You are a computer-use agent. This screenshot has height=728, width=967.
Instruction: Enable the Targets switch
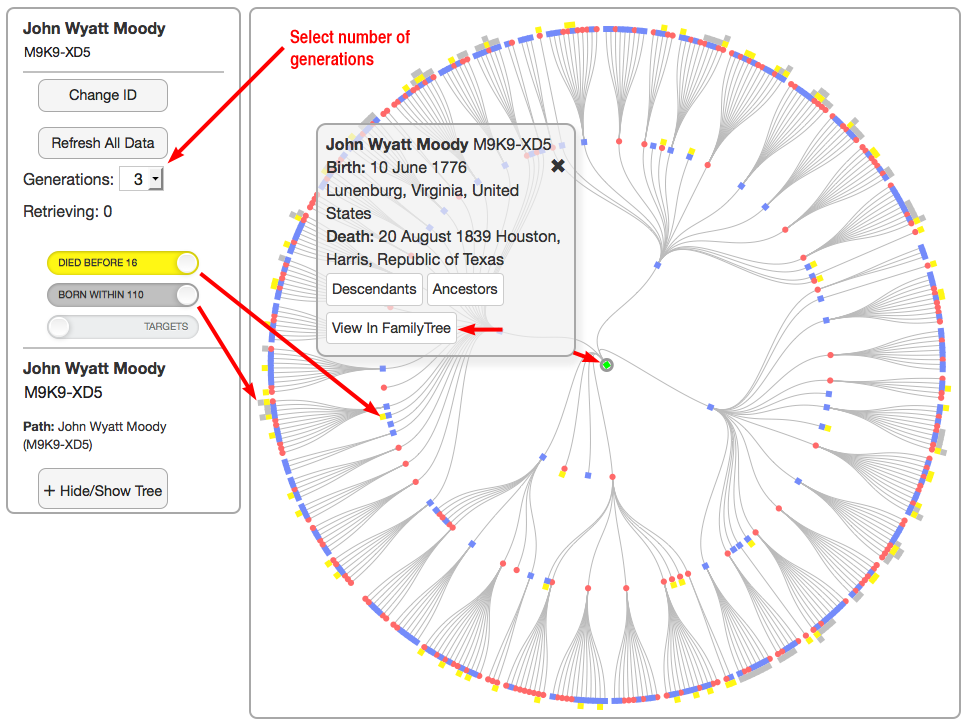(123, 326)
